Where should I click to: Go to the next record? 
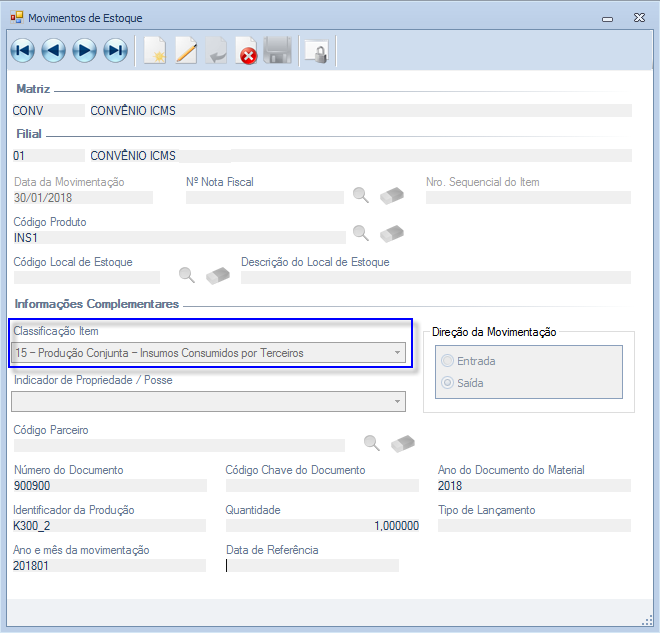[x=84, y=51]
